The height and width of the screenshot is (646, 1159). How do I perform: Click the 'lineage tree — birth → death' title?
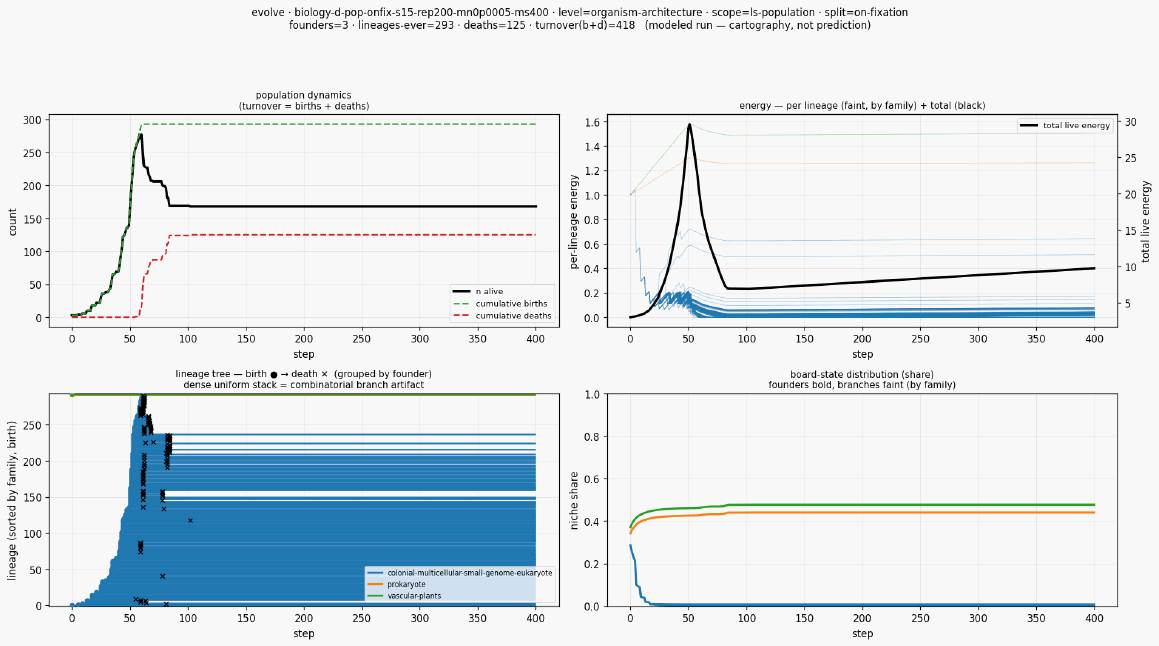pyautogui.click(x=303, y=374)
